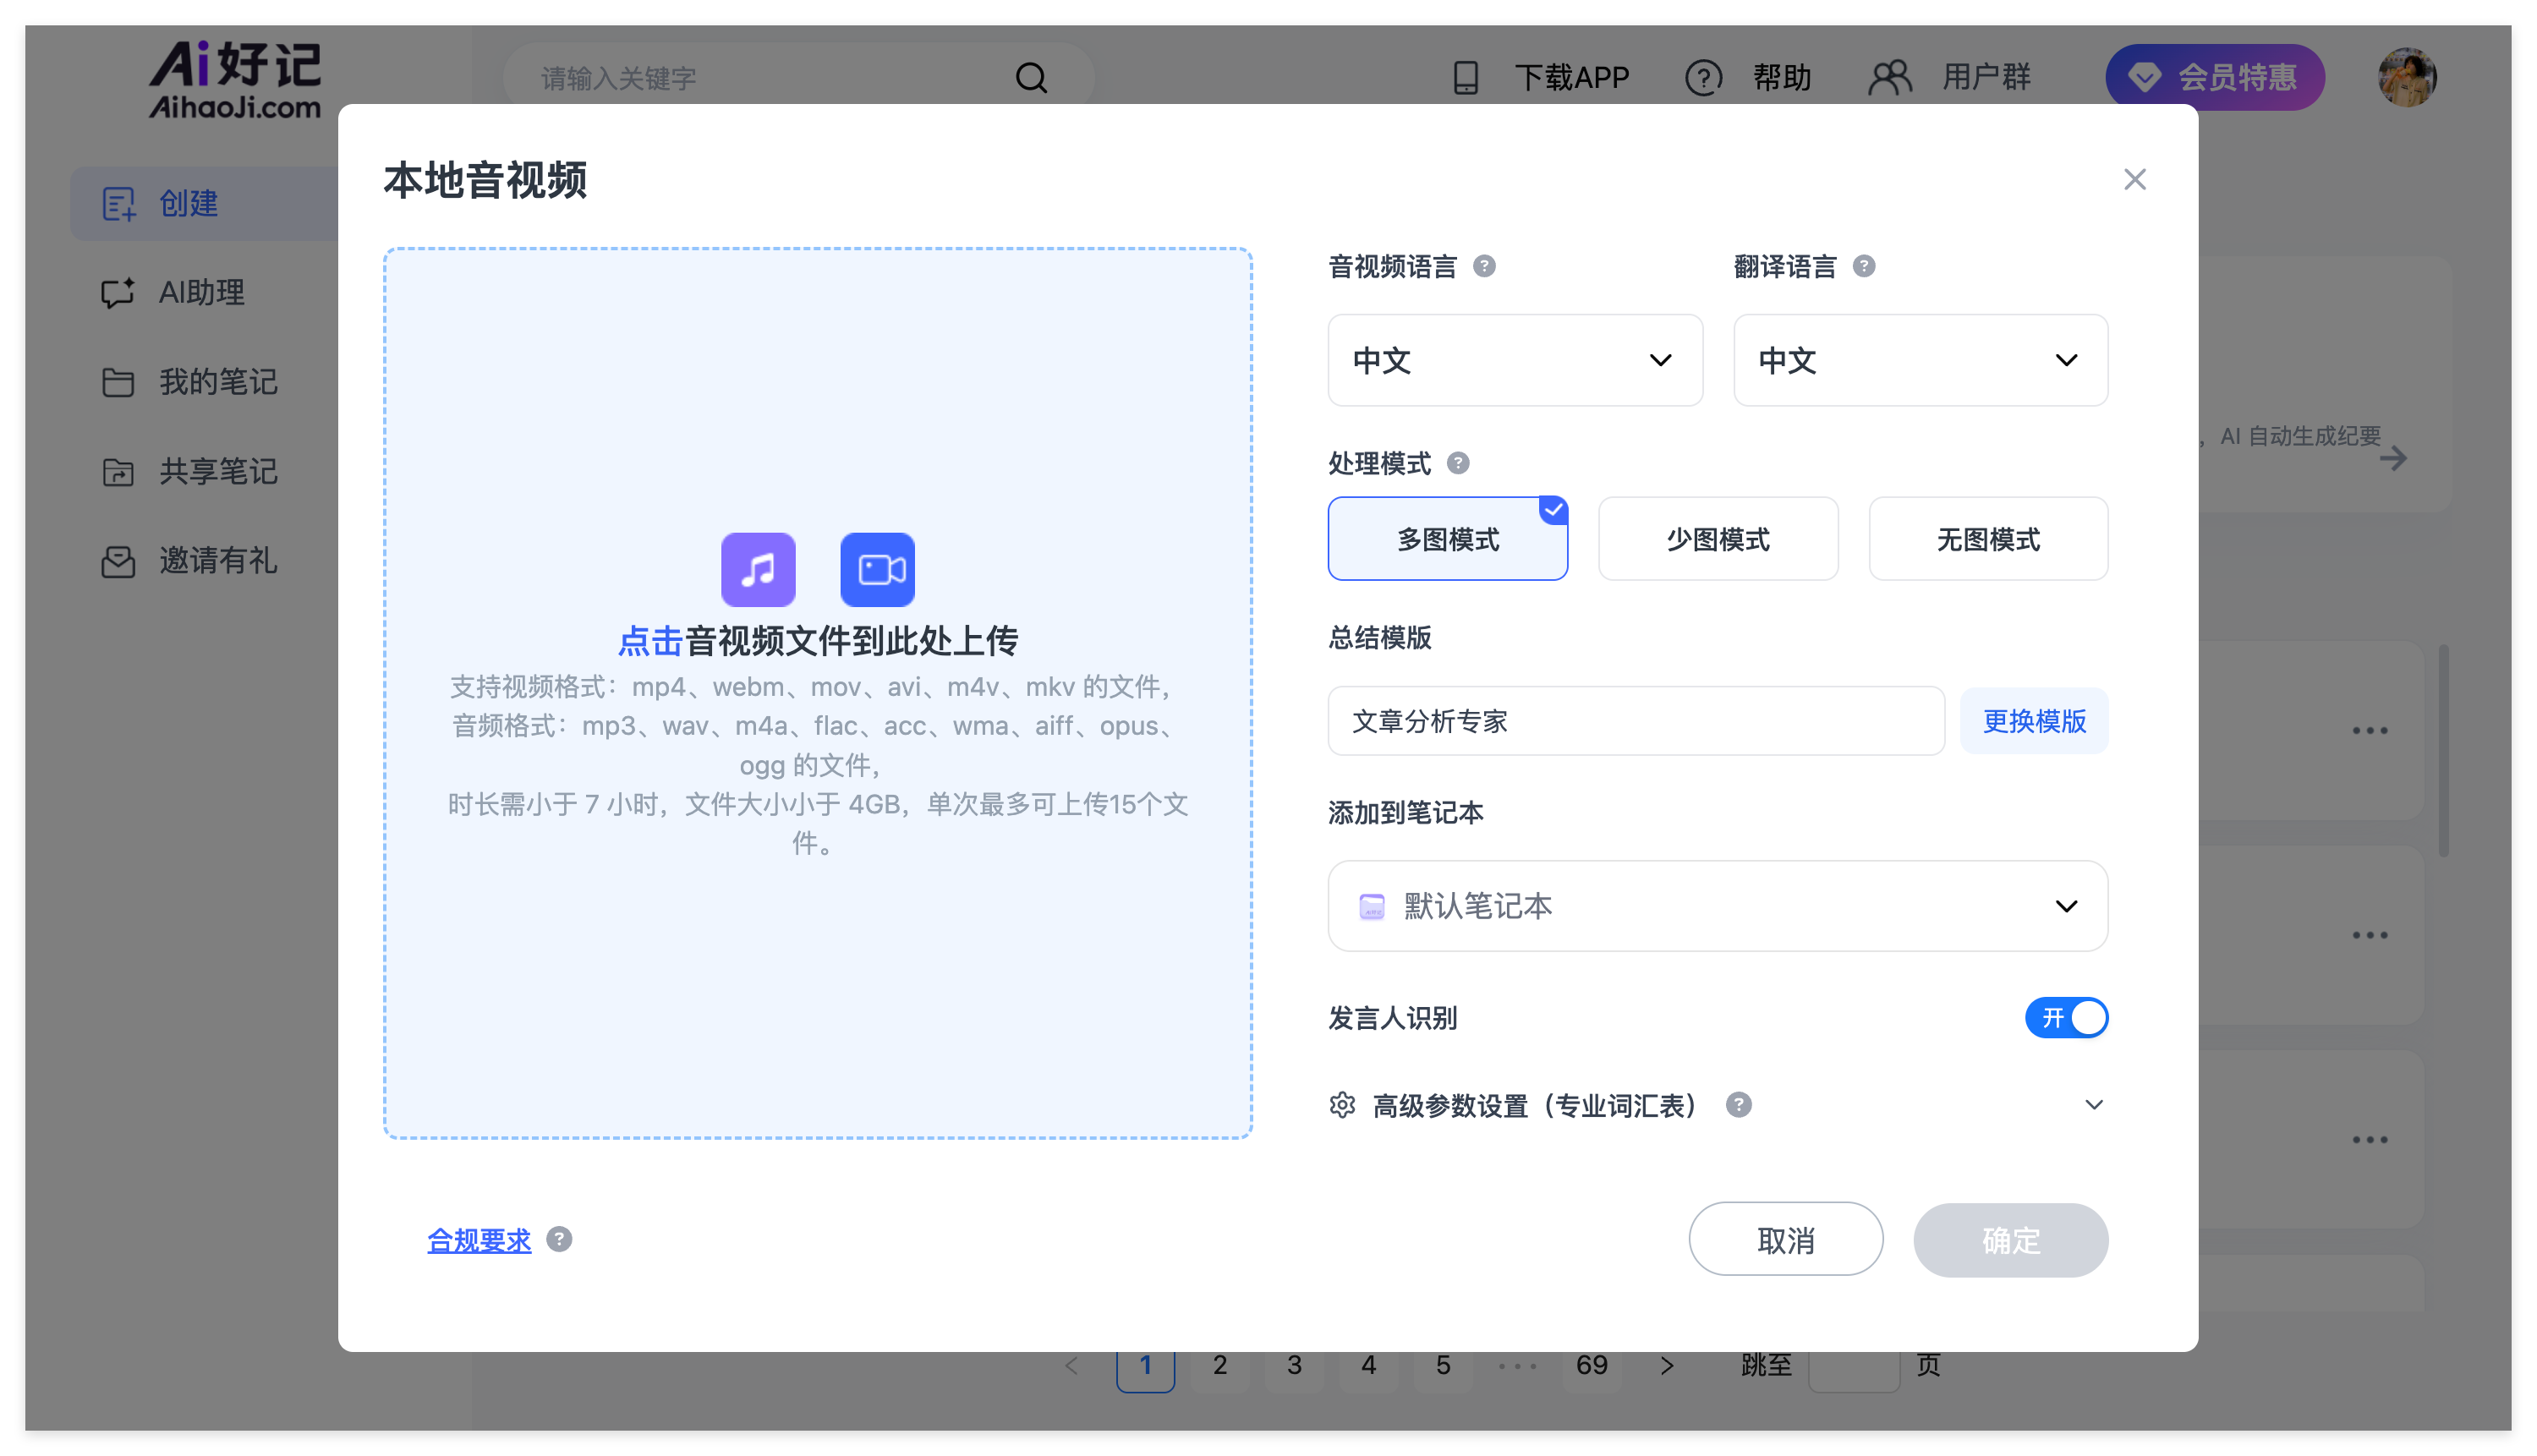Image resolution: width=2537 pixels, height=1456 pixels.
Task: Click the notebook icon in 默认笔记本 field
Action: tap(1372, 906)
